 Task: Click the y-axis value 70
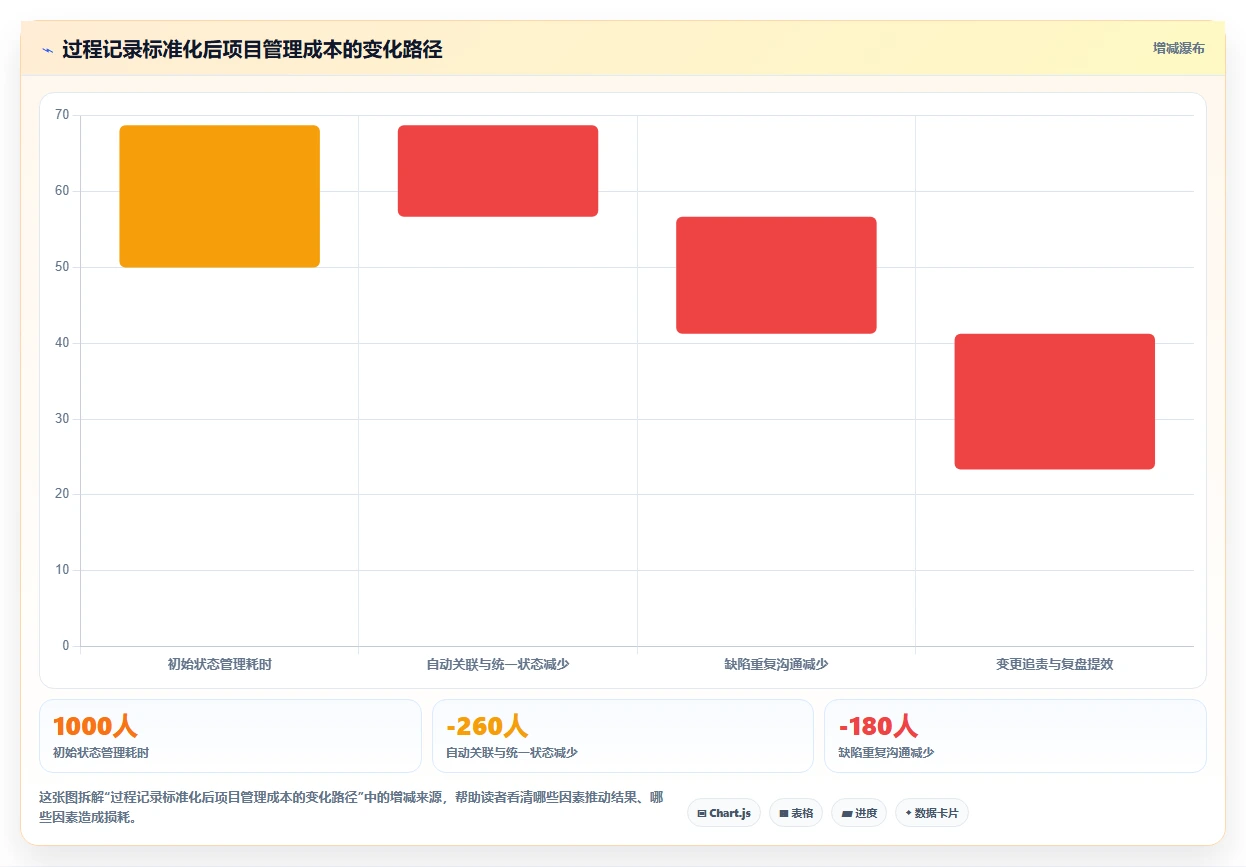(x=62, y=115)
